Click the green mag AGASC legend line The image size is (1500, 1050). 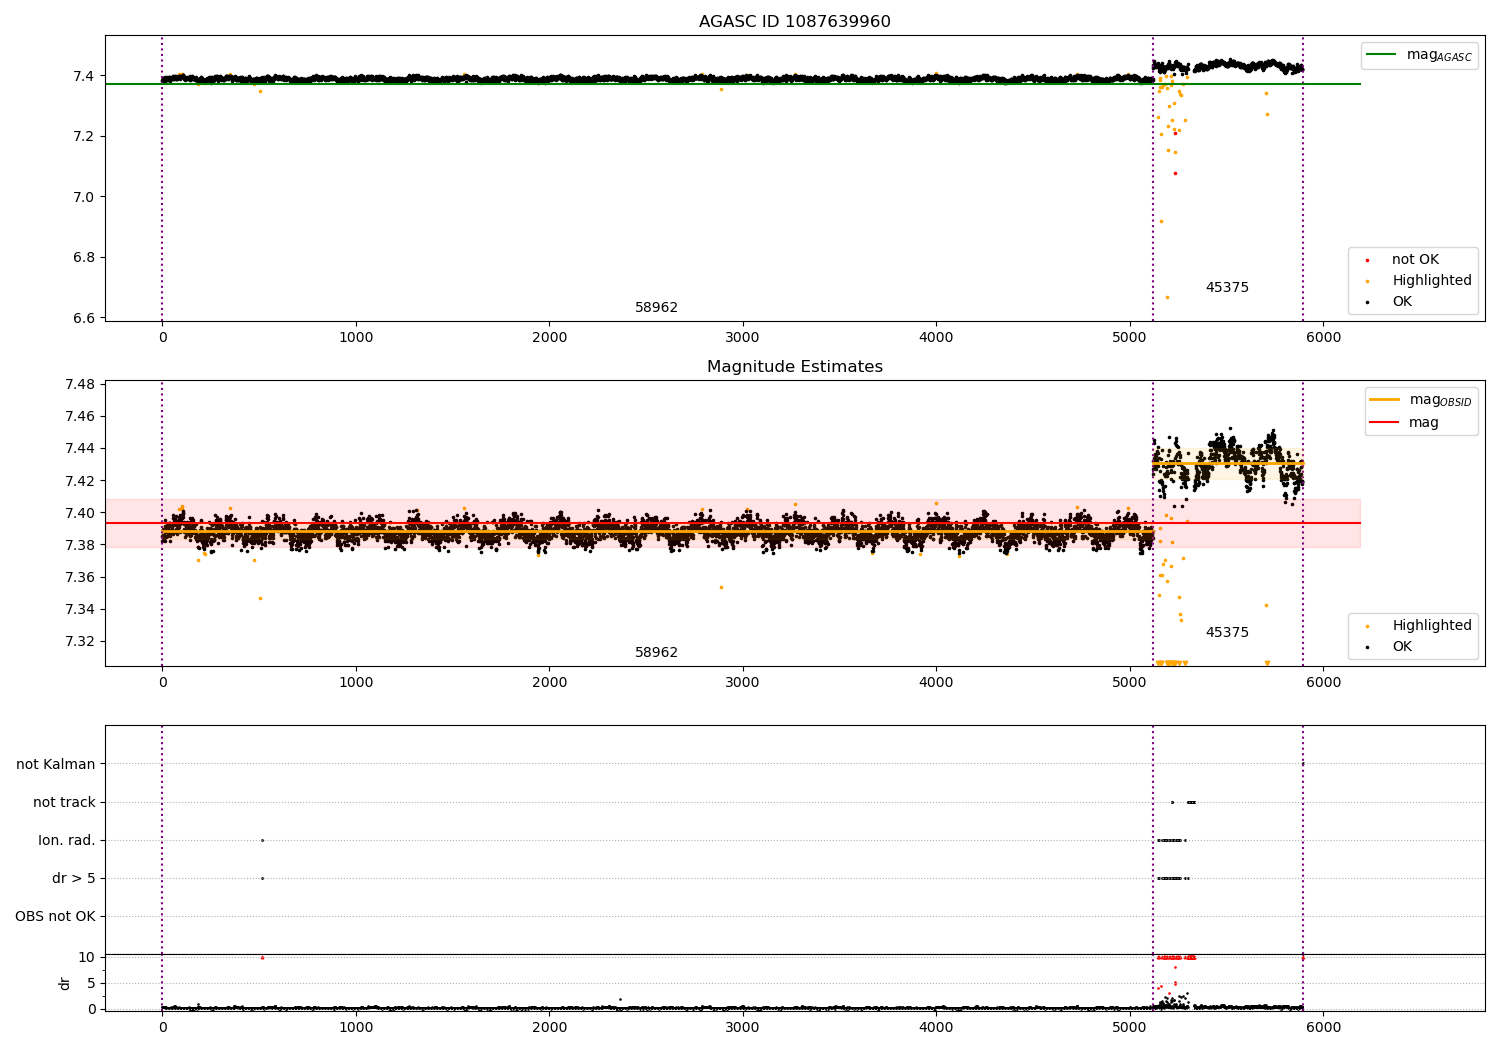tap(1382, 55)
